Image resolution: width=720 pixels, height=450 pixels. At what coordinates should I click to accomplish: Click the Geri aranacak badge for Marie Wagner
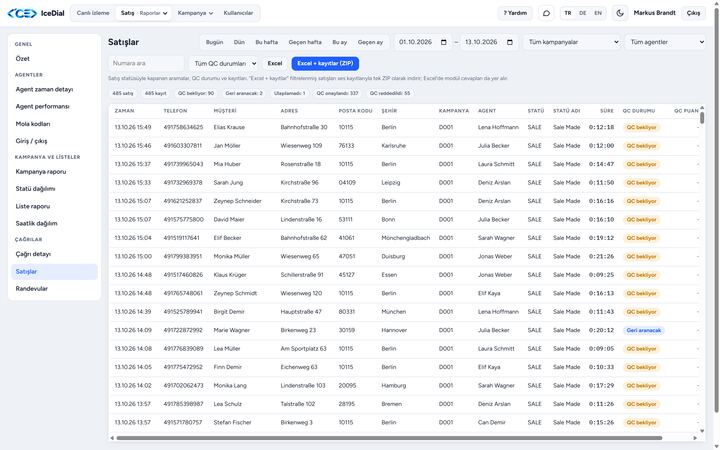644,331
